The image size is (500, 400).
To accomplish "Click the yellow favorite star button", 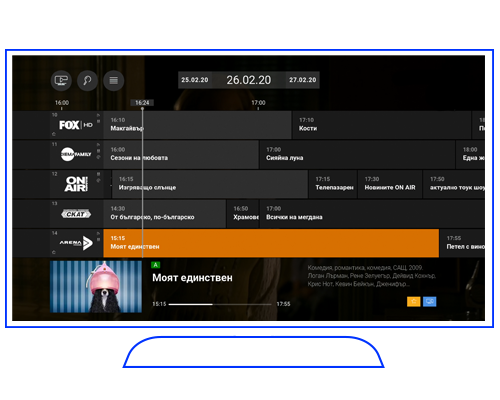I will [x=414, y=302].
